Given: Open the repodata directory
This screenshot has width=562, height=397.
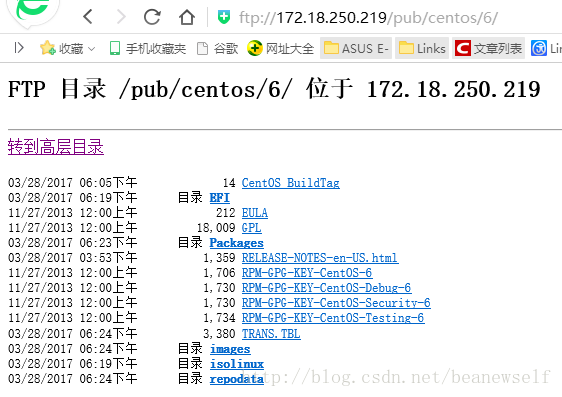Looking at the screenshot, I should tap(237, 379).
